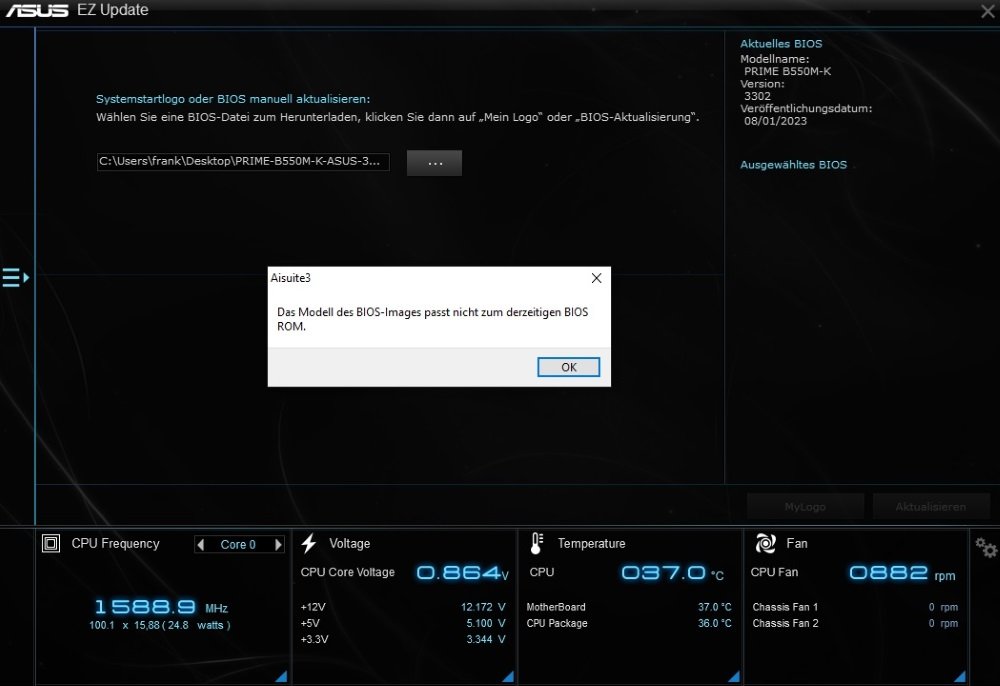Expand the Temperature panel corner
This screenshot has width=1000, height=686.
coord(734,676)
